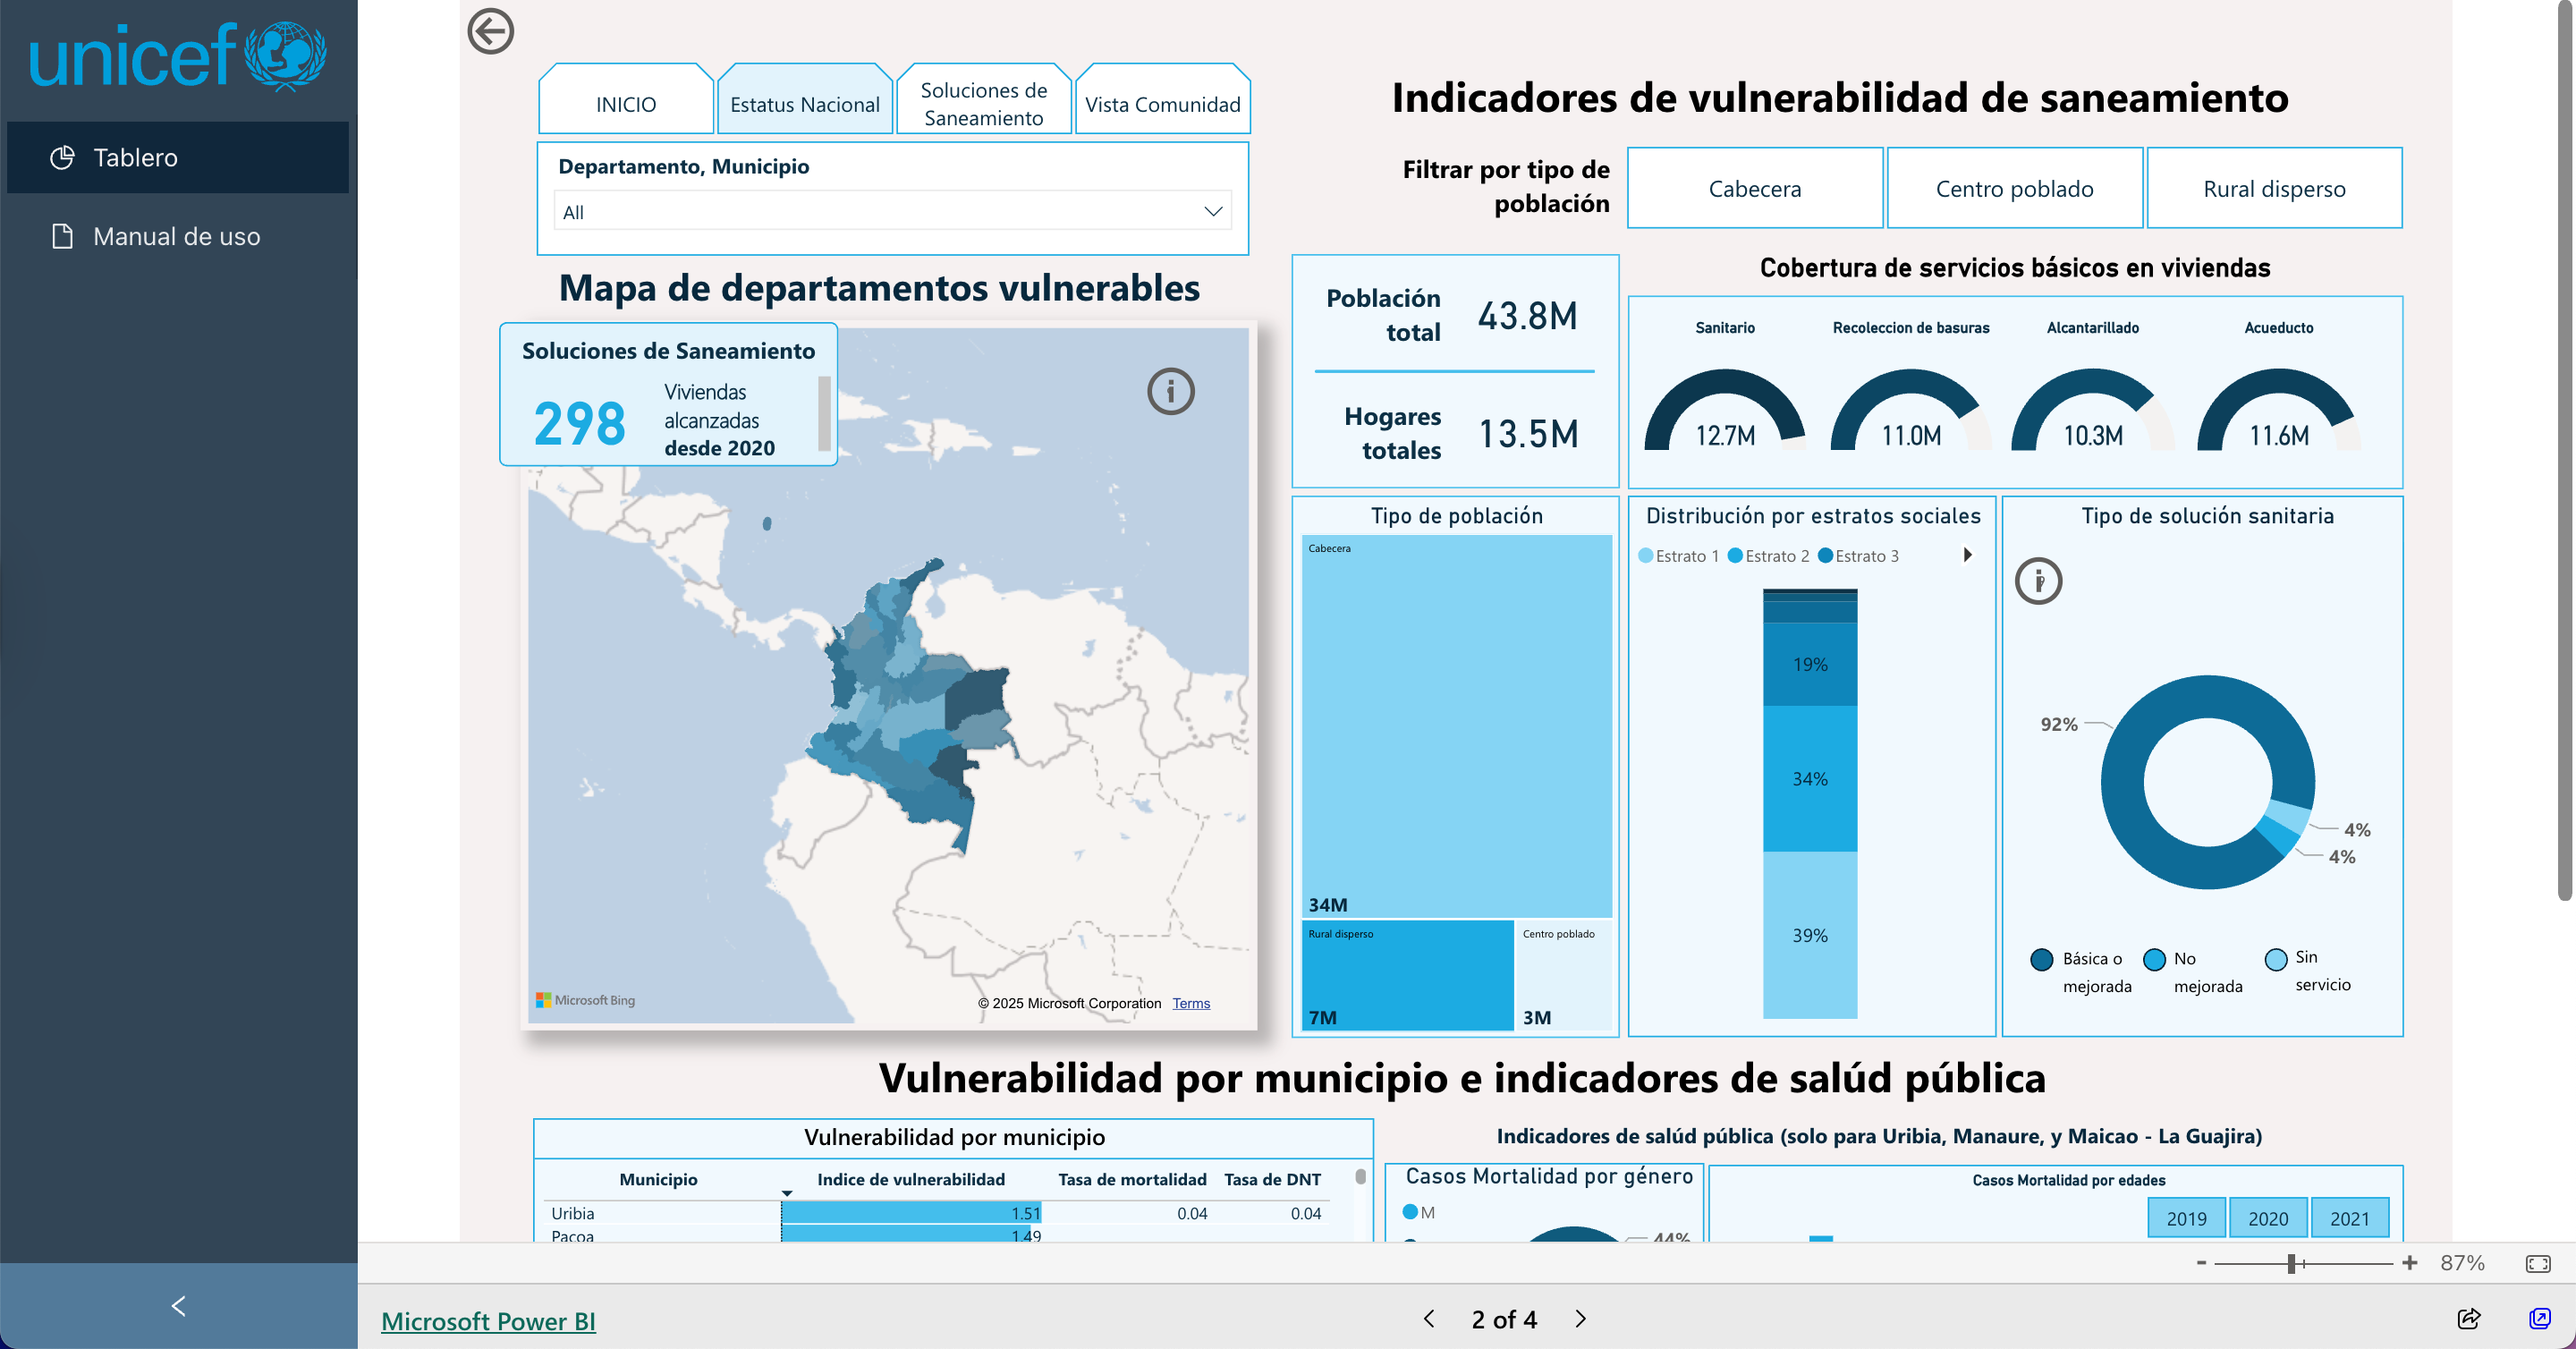The height and width of the screenshot is (1349, 2576).
Task: Open Microsoft Power BI link
Action: click(488, 1321)
